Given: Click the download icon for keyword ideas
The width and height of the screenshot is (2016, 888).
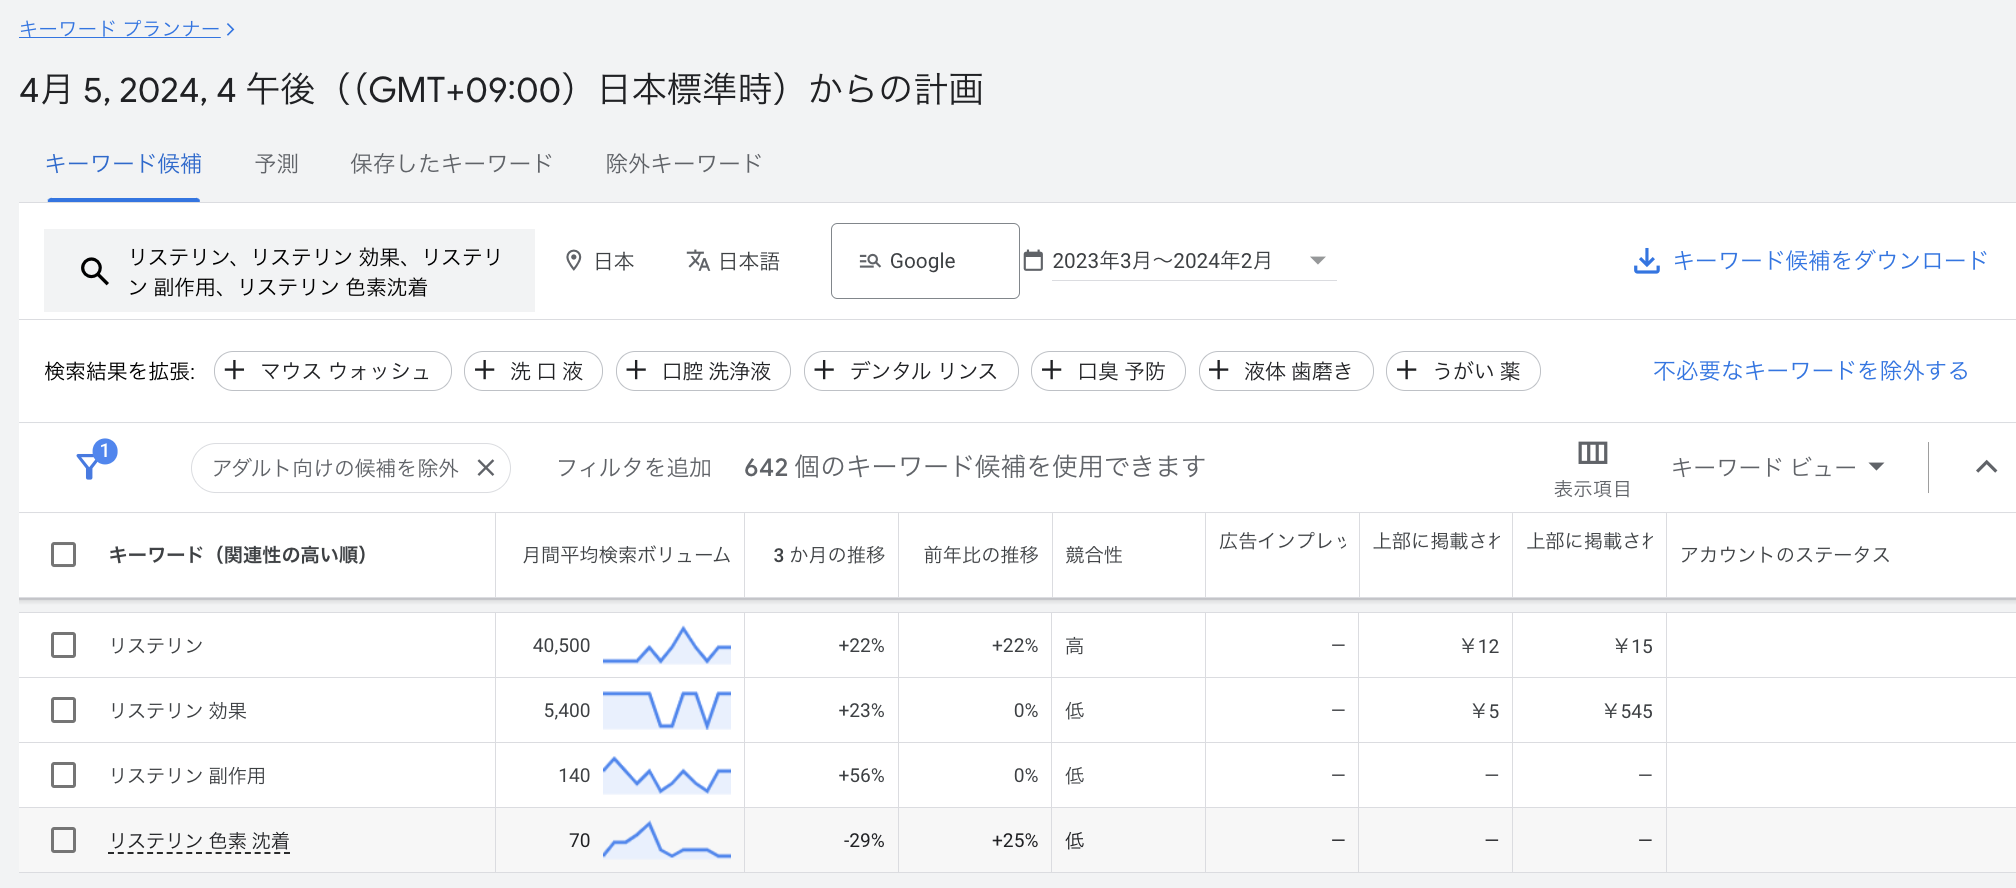Looking at the screenshot, I should click(1646, 261).
